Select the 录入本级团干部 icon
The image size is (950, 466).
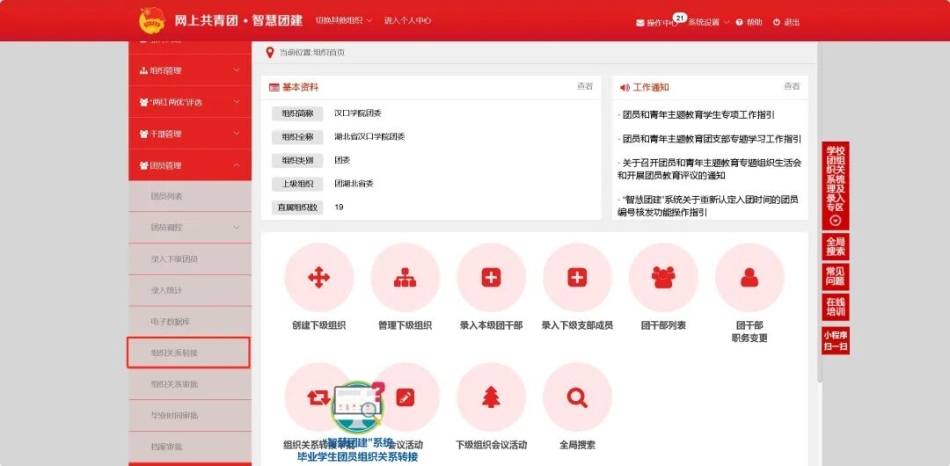click(491, 278)
